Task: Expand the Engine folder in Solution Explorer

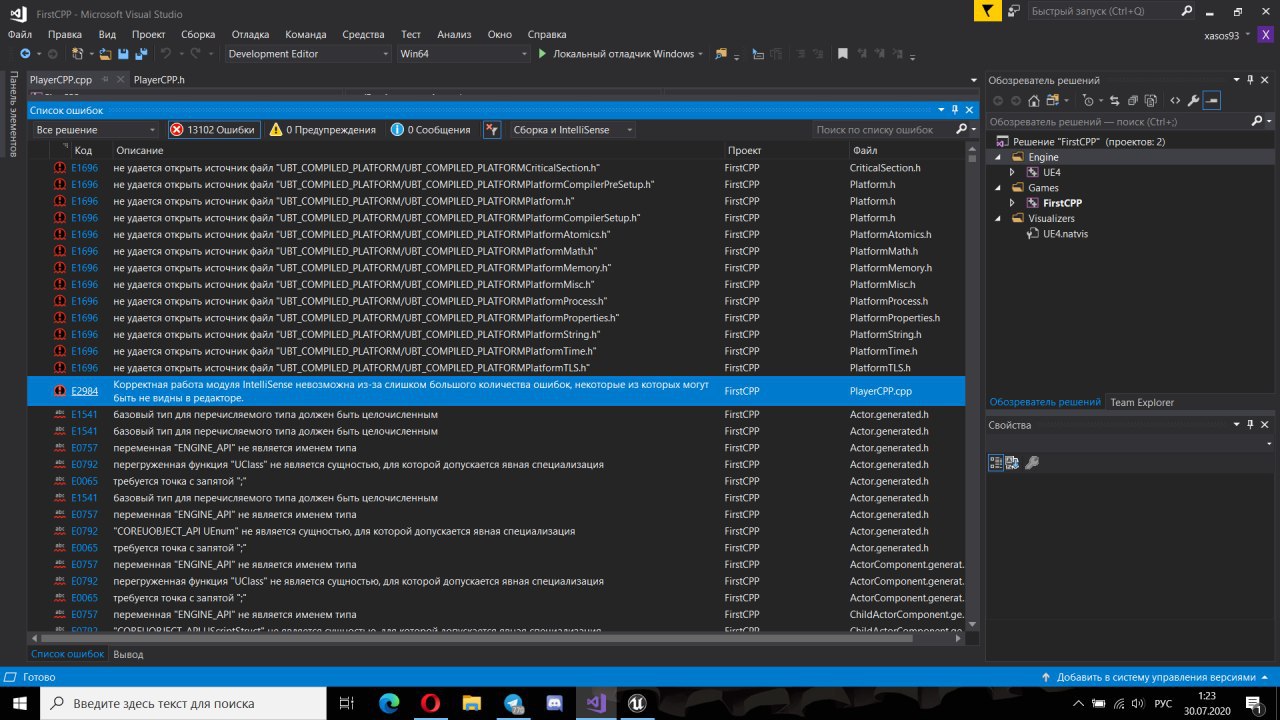Action: (x=996, y=157)
